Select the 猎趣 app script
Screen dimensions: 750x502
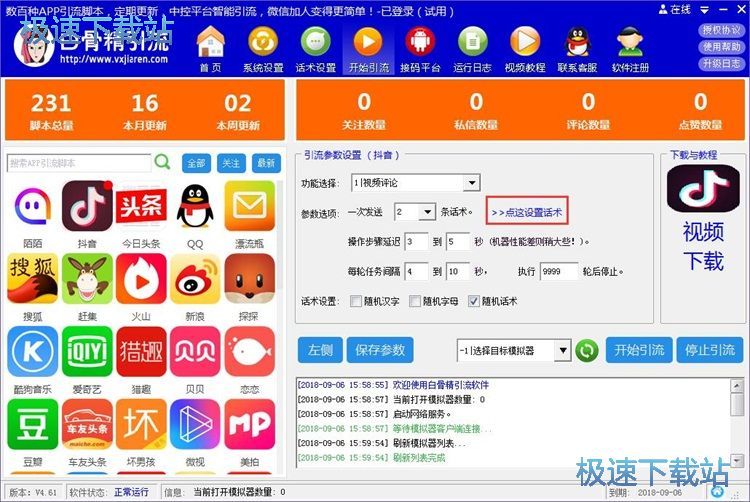pyautogui.click(x=141, y=351)
